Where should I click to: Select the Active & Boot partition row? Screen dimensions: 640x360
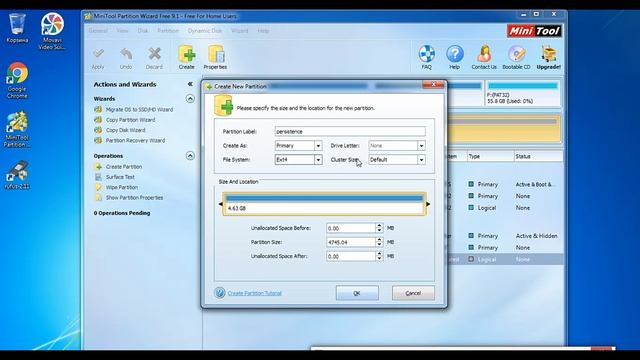tap(504, 184)
